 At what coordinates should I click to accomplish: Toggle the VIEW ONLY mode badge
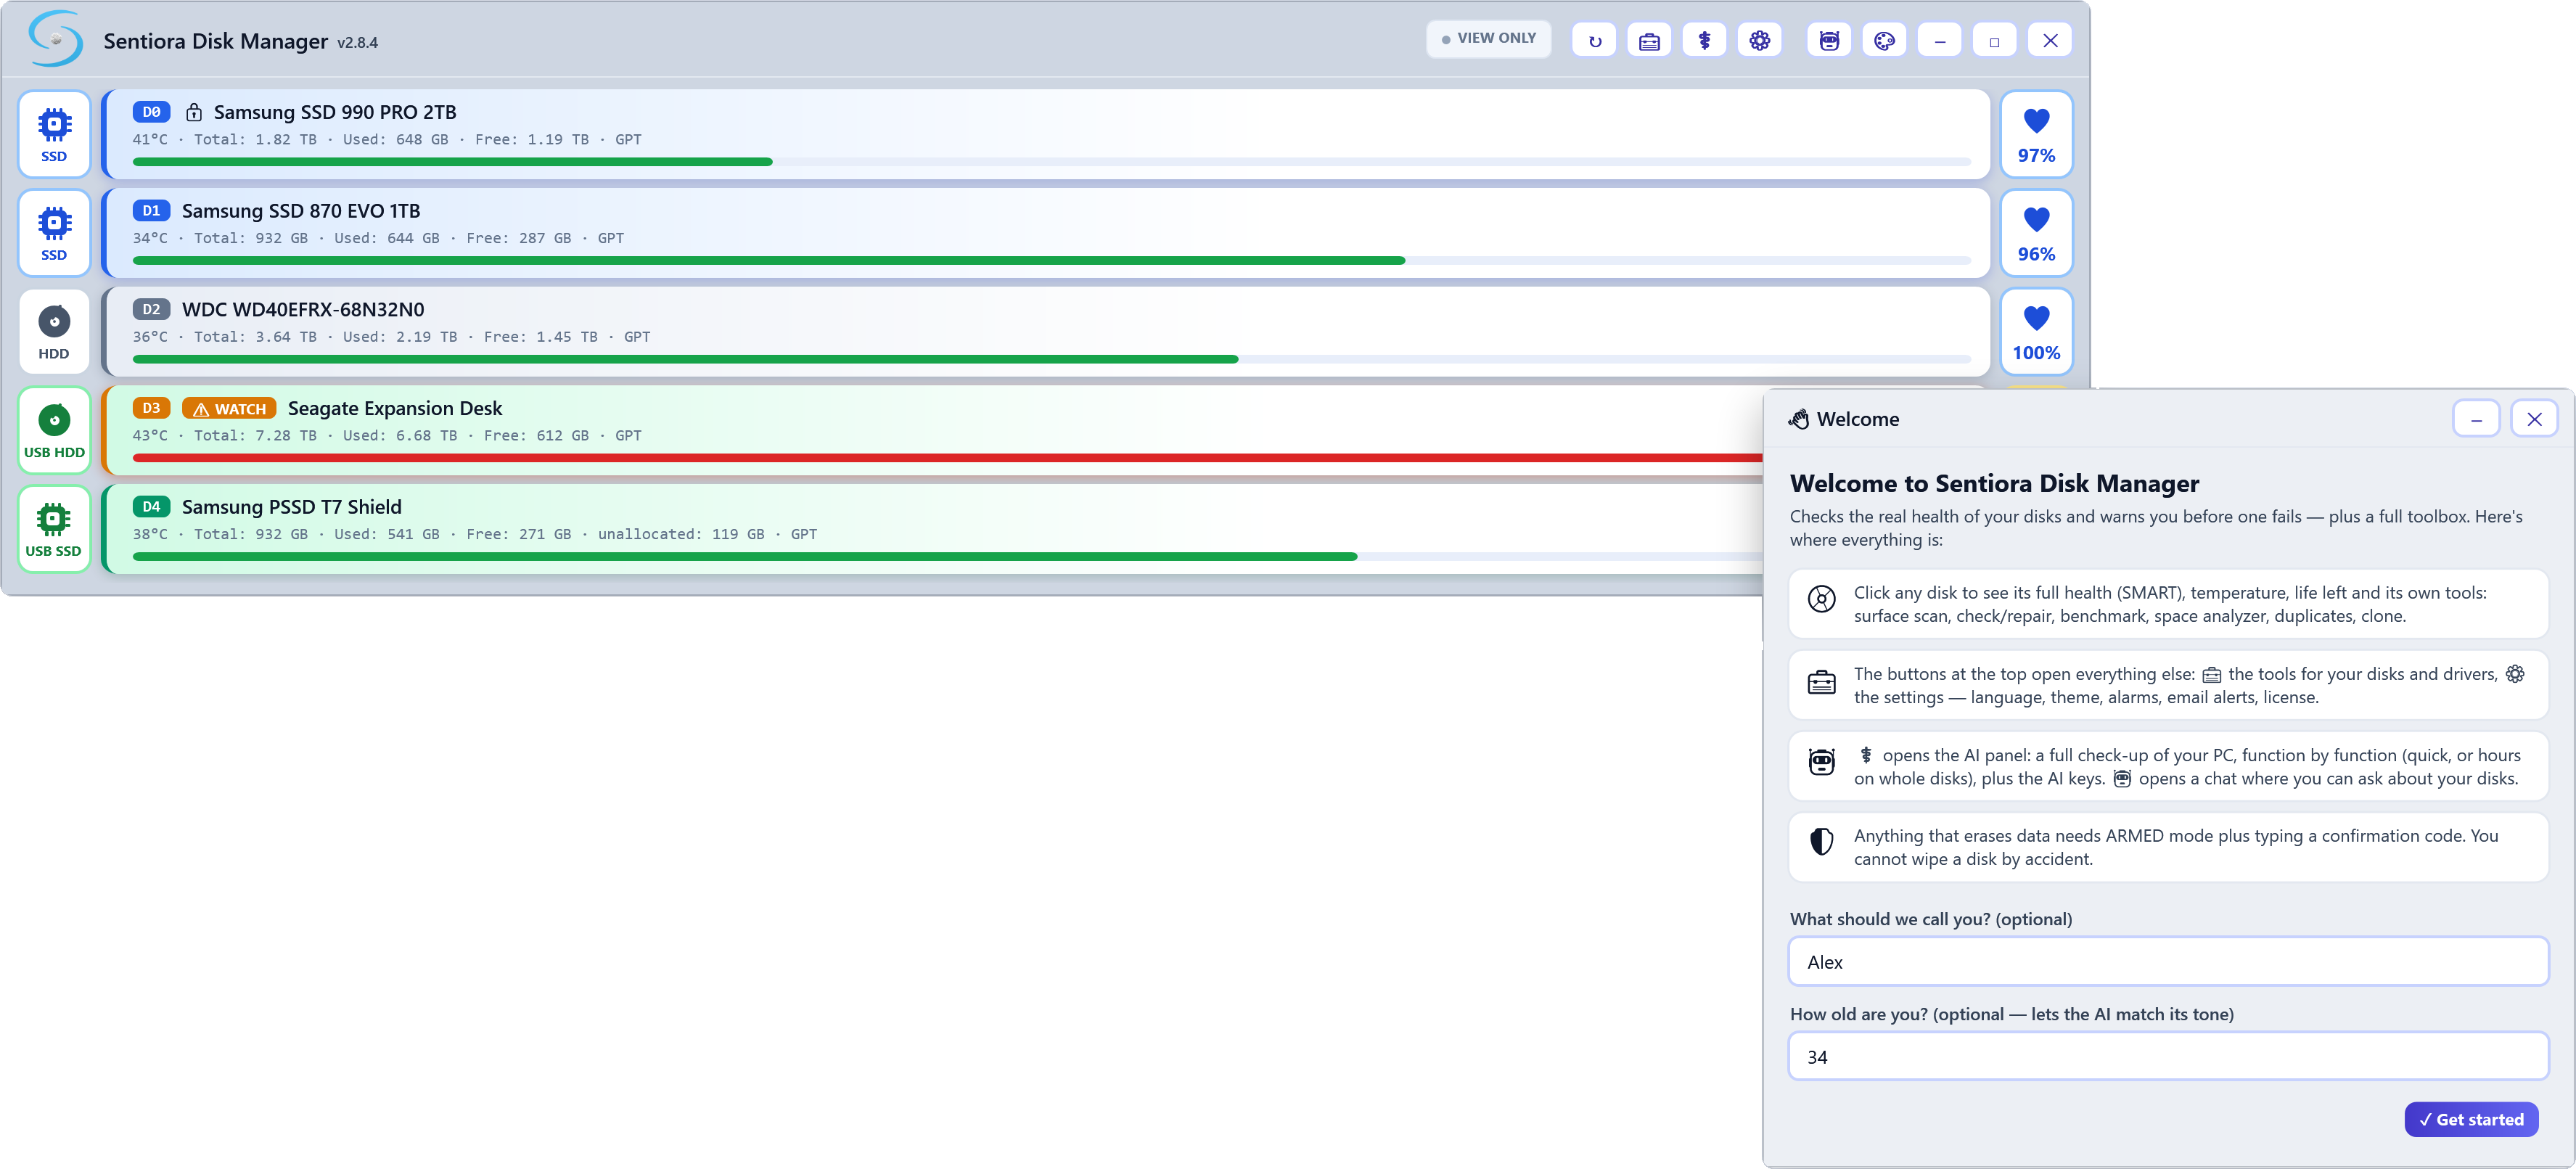click(1488, 39)
